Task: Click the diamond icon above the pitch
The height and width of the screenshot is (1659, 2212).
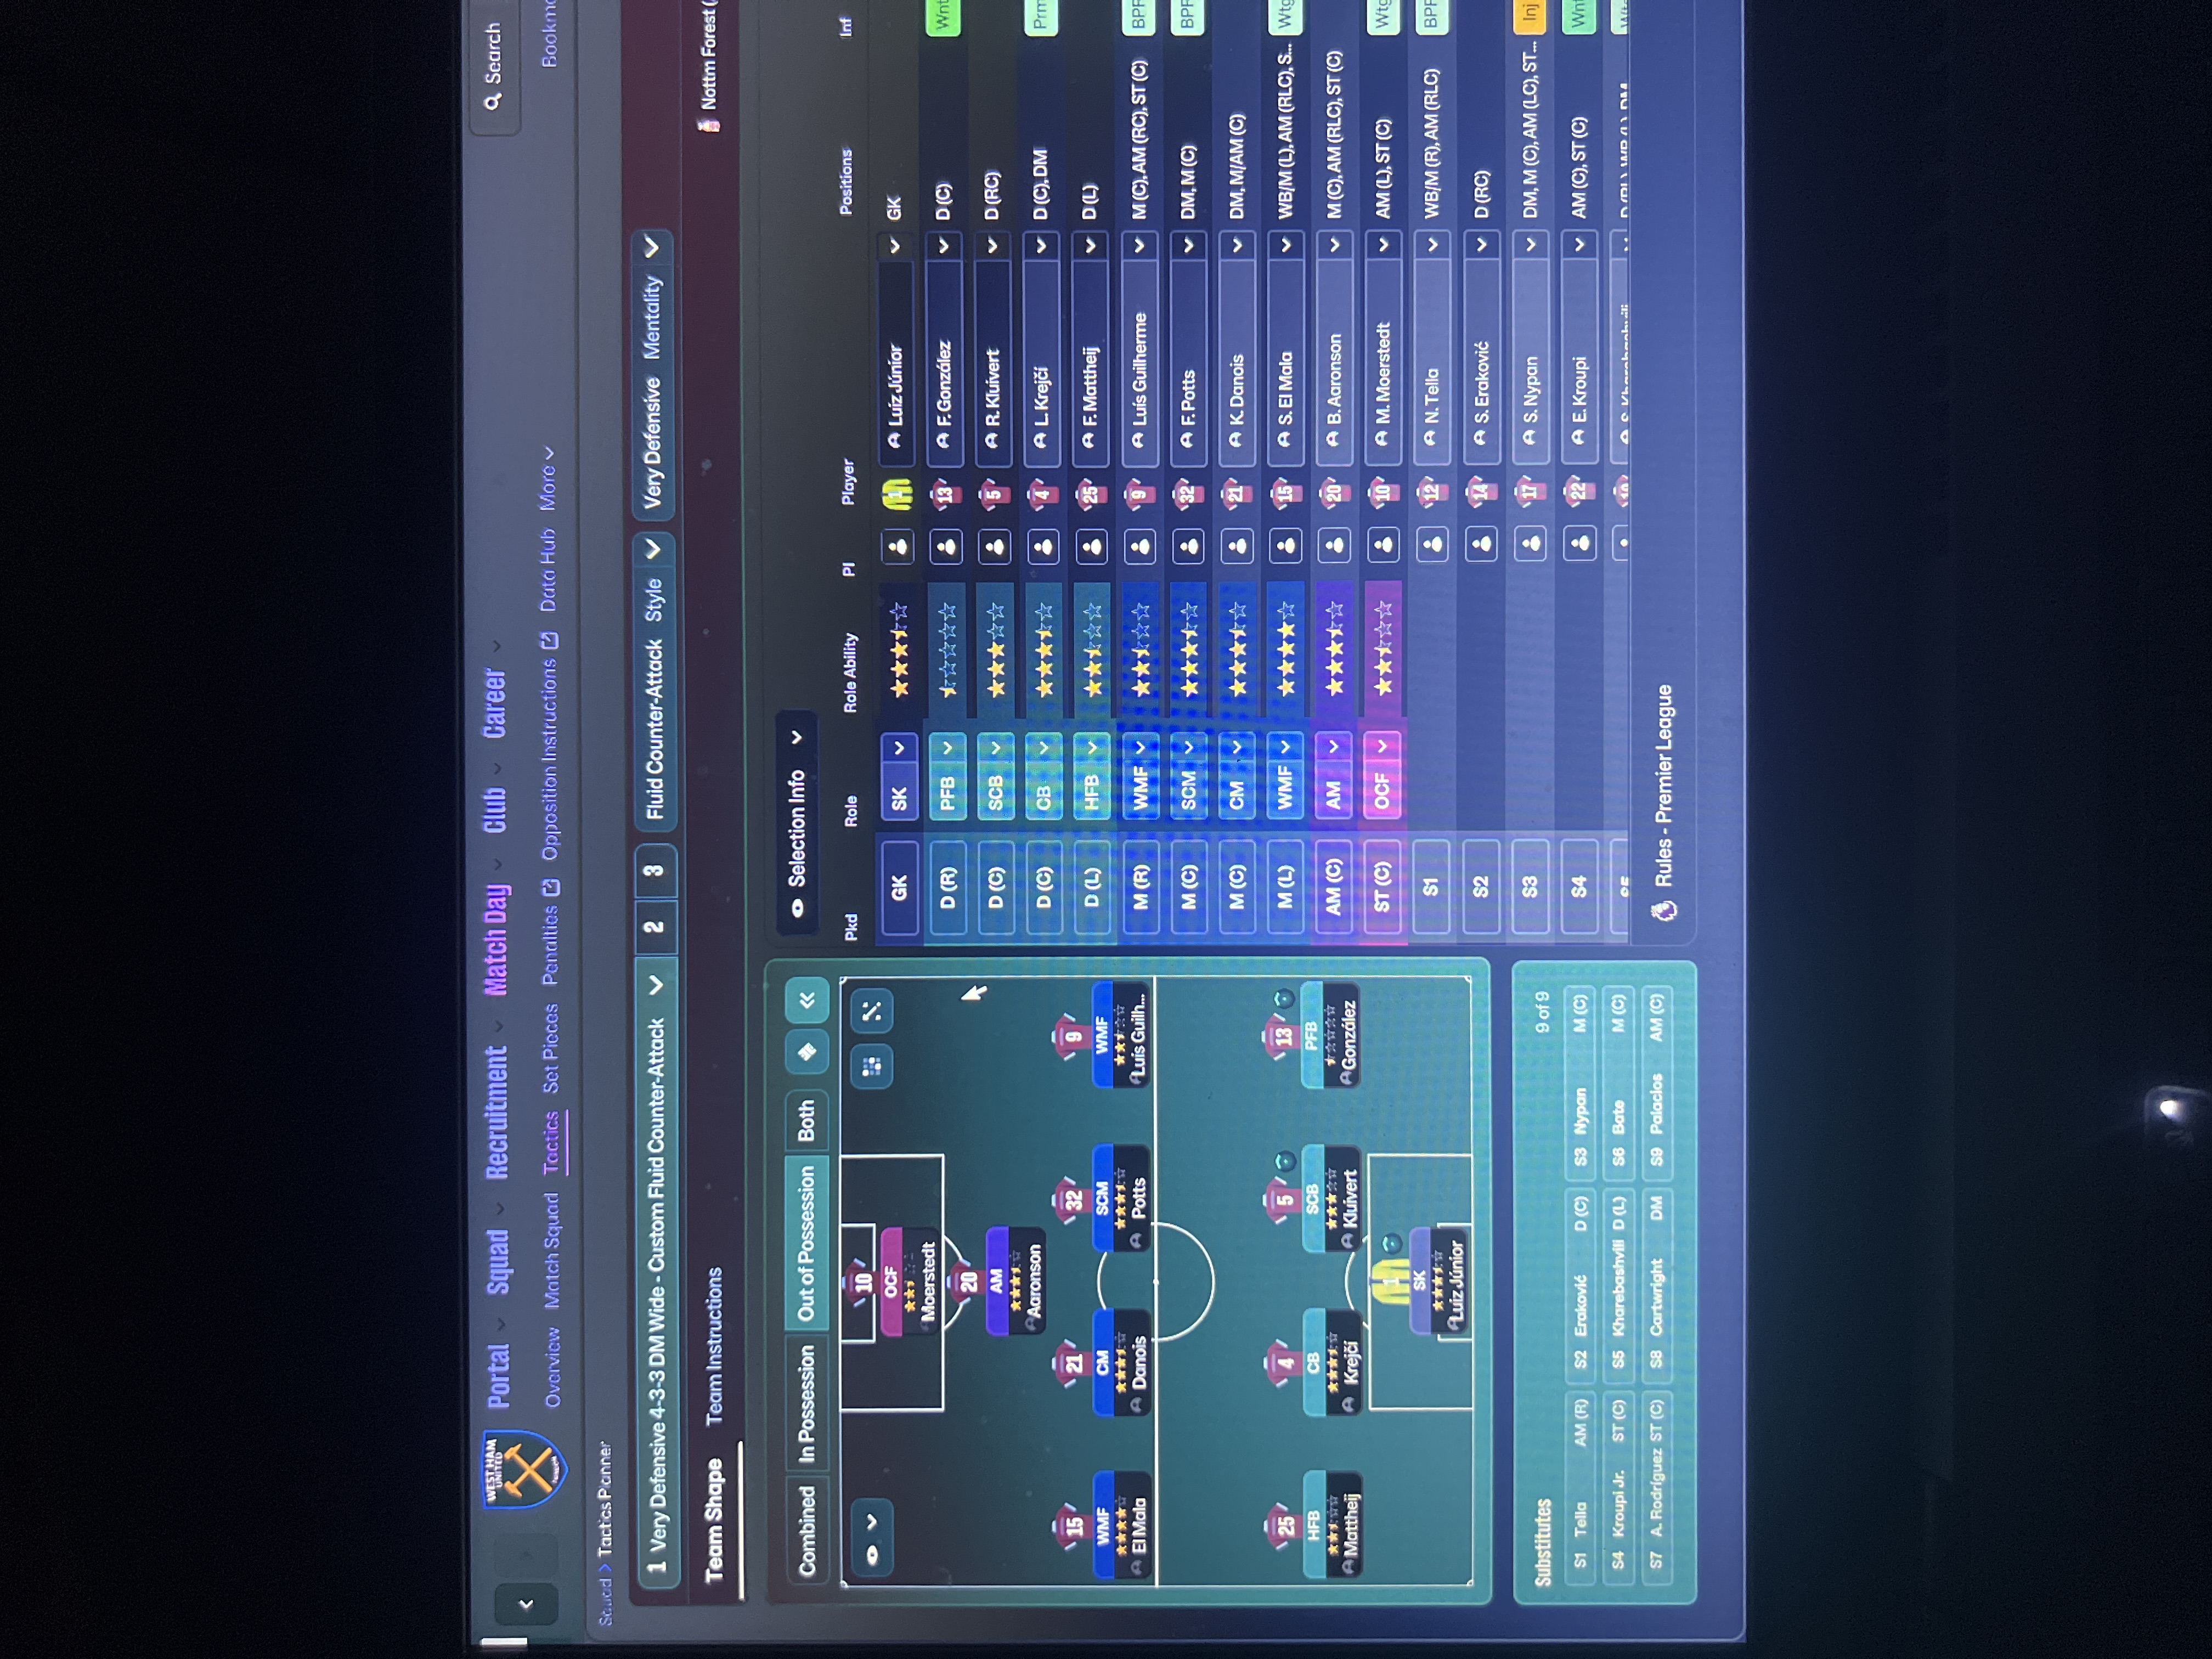Action: [807, 1052]
